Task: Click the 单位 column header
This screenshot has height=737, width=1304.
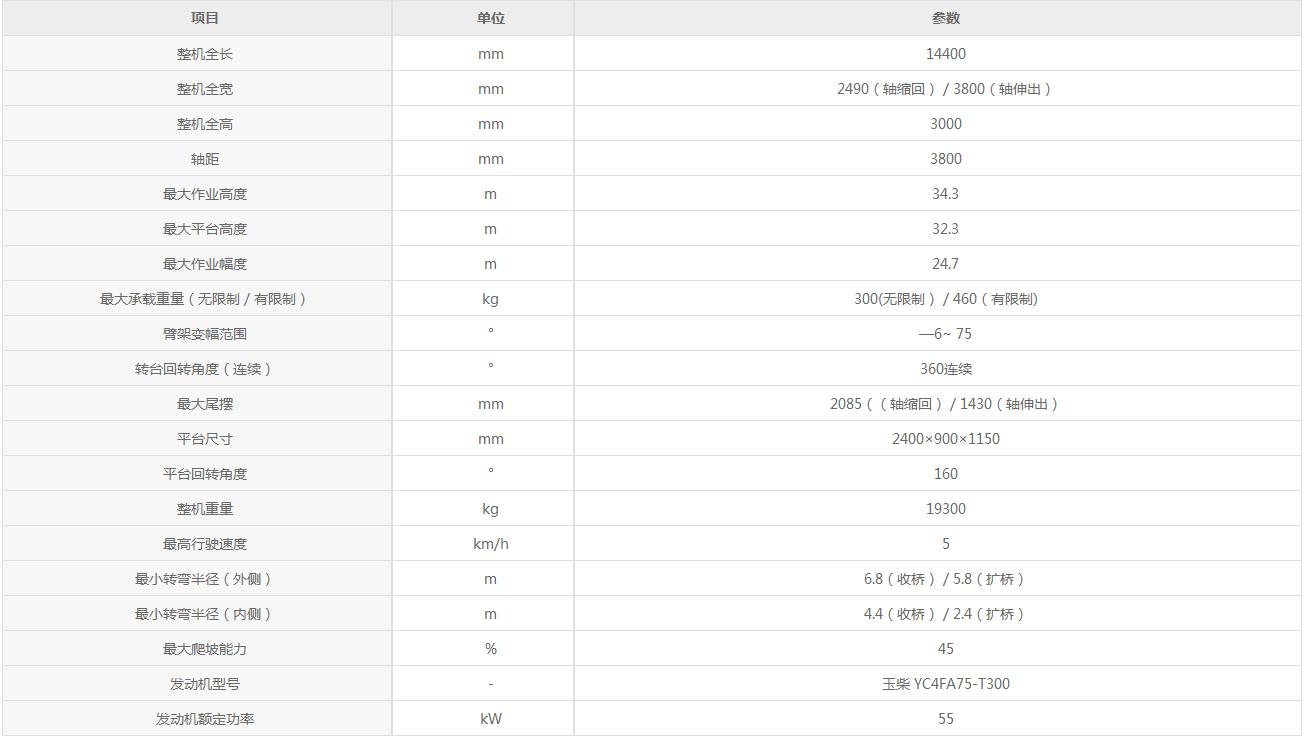Action: (490, 18)
